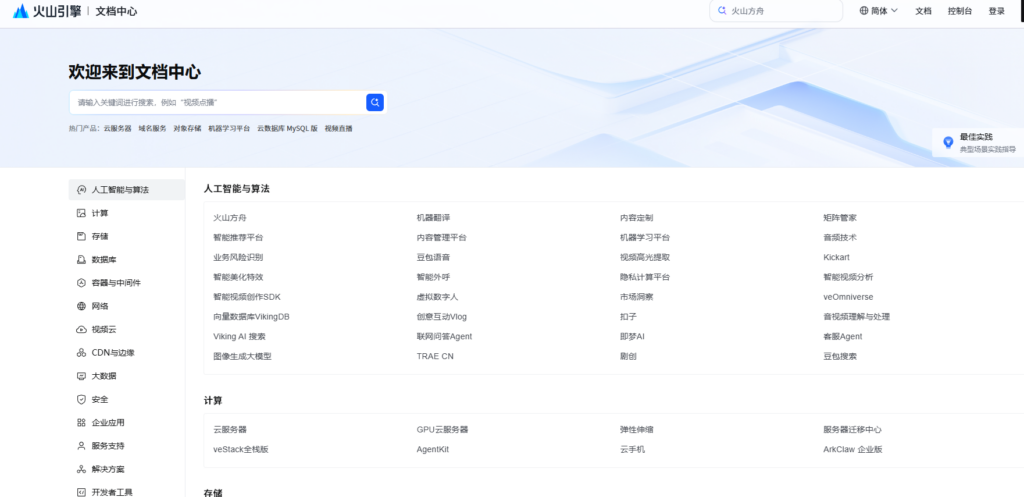Open 控制台 in the top navigation
Image resolution: width=1024 pixels, height=497 pixels.
tap(959, 11)
